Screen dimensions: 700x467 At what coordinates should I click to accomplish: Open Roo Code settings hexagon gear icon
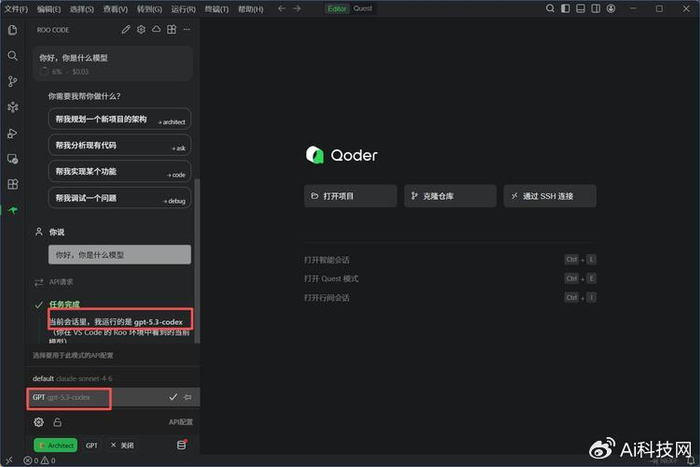[141, 29]
